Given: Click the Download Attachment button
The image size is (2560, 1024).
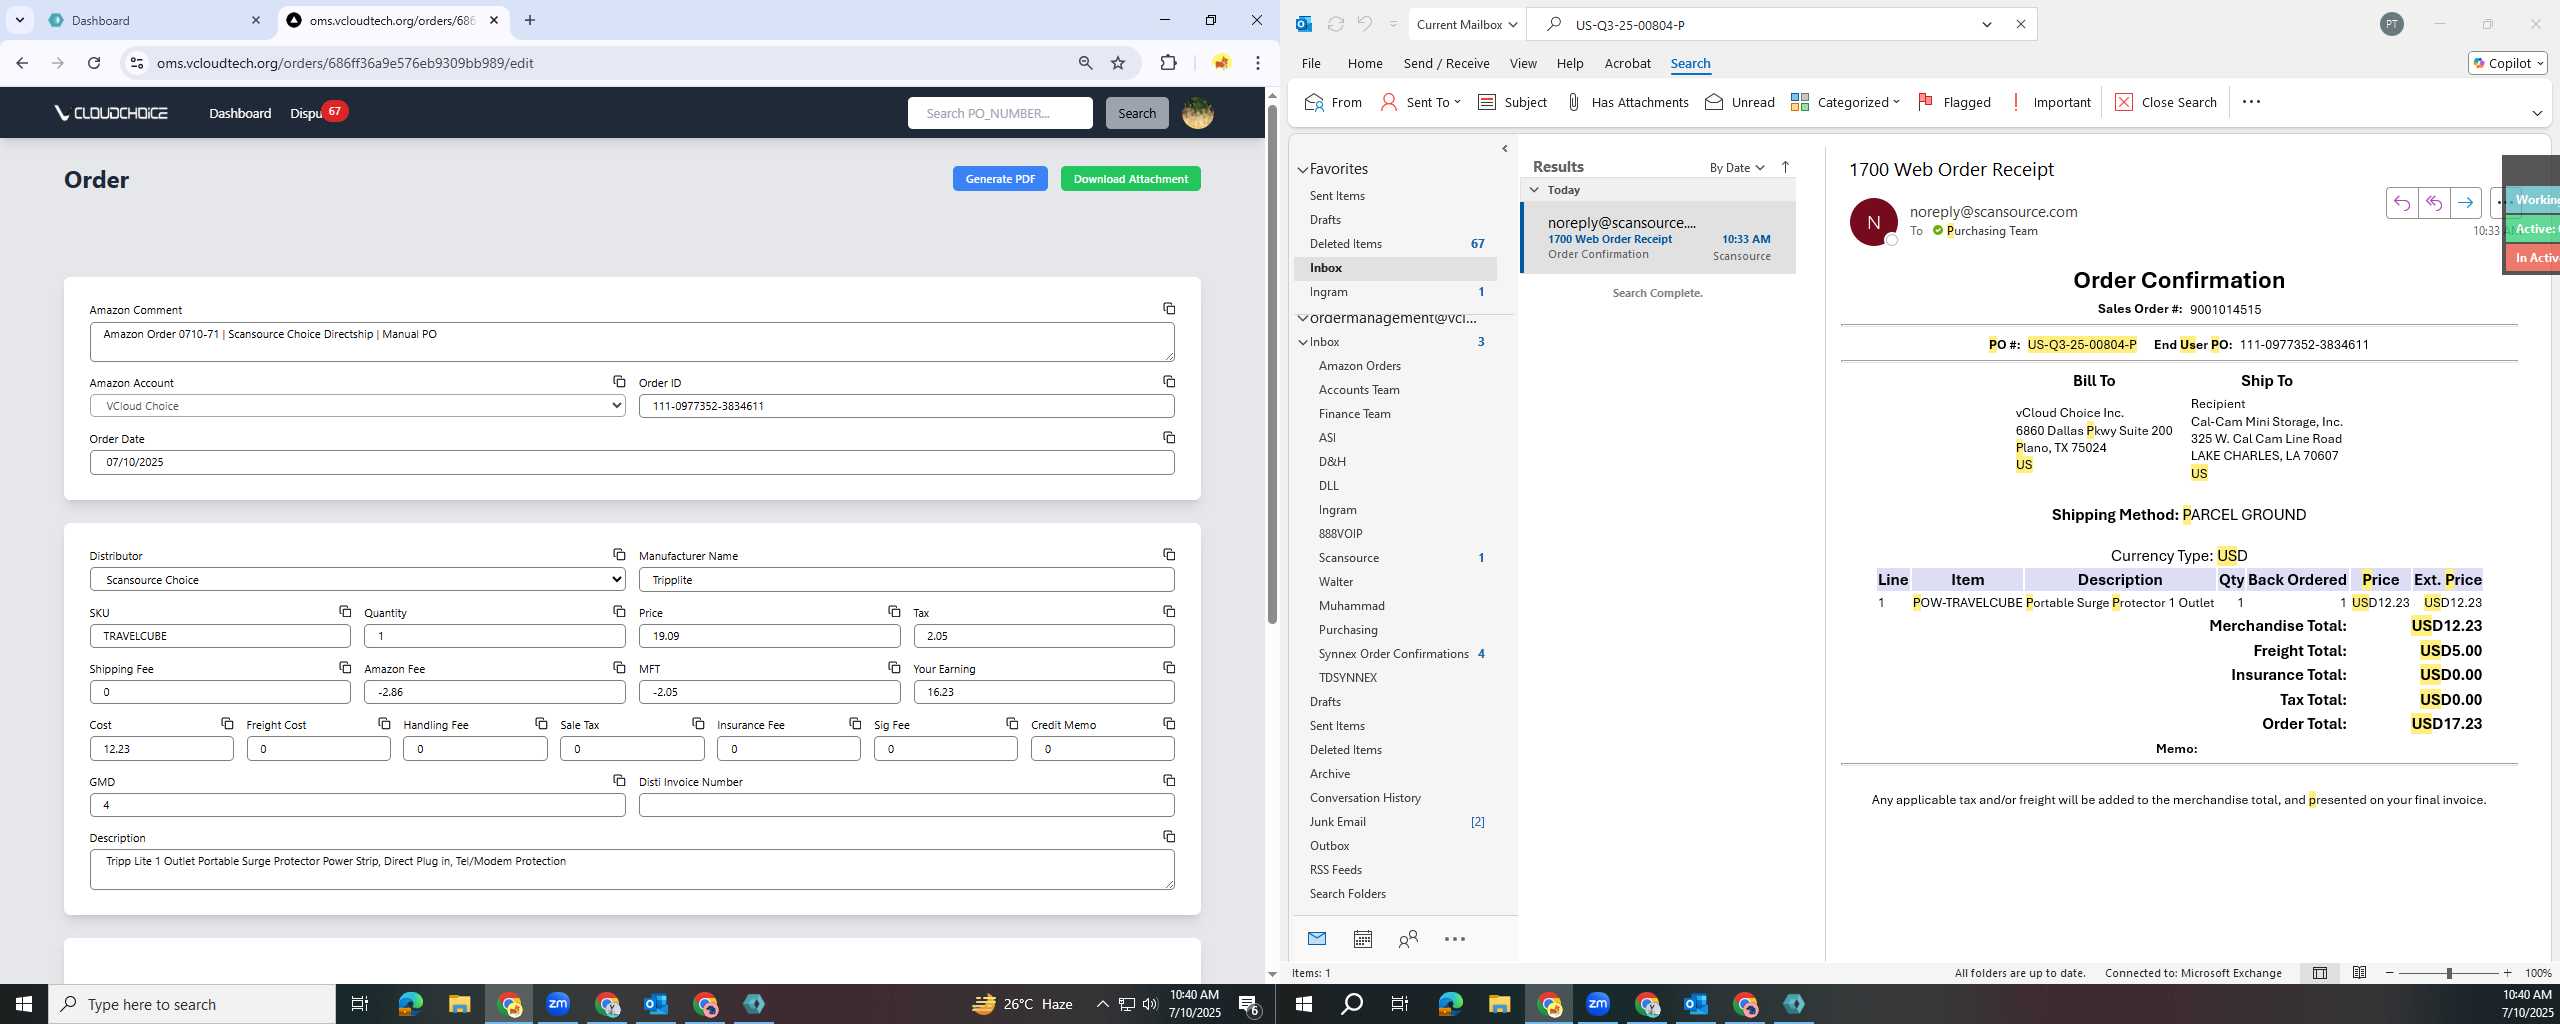Looking at the screenshot, I should point(1130,179).
